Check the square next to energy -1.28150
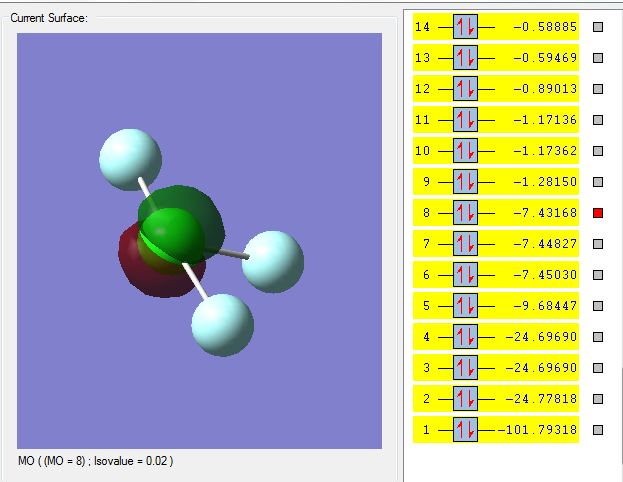623x482 pixels. (x=598, y=183)
